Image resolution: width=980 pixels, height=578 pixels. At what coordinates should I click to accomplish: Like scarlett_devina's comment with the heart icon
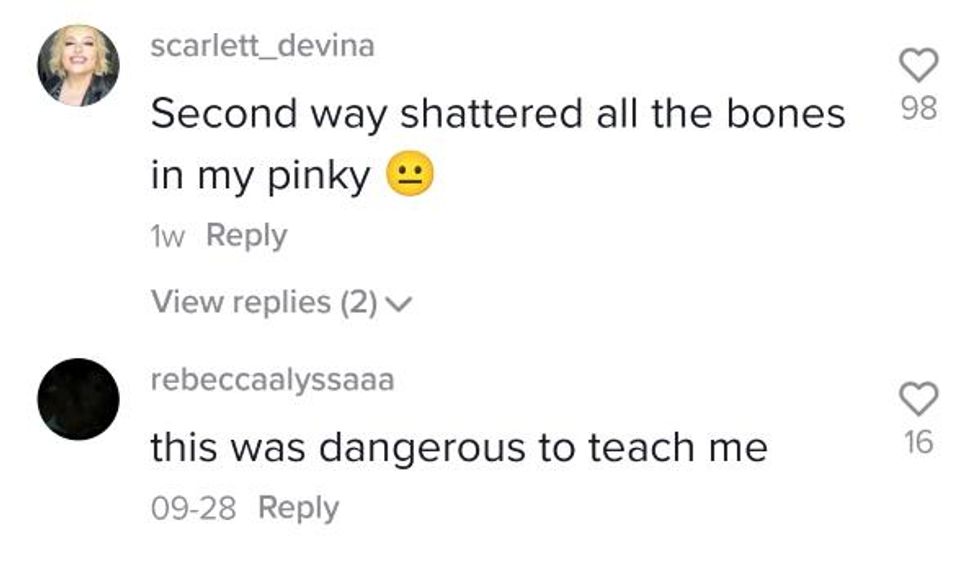pos(919,66)
